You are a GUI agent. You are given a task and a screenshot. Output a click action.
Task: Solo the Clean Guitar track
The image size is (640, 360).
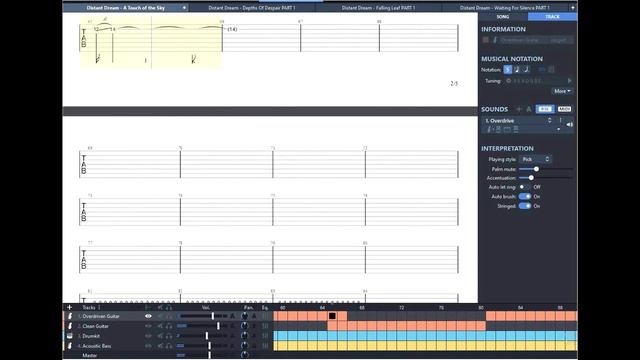pos(169,326)
